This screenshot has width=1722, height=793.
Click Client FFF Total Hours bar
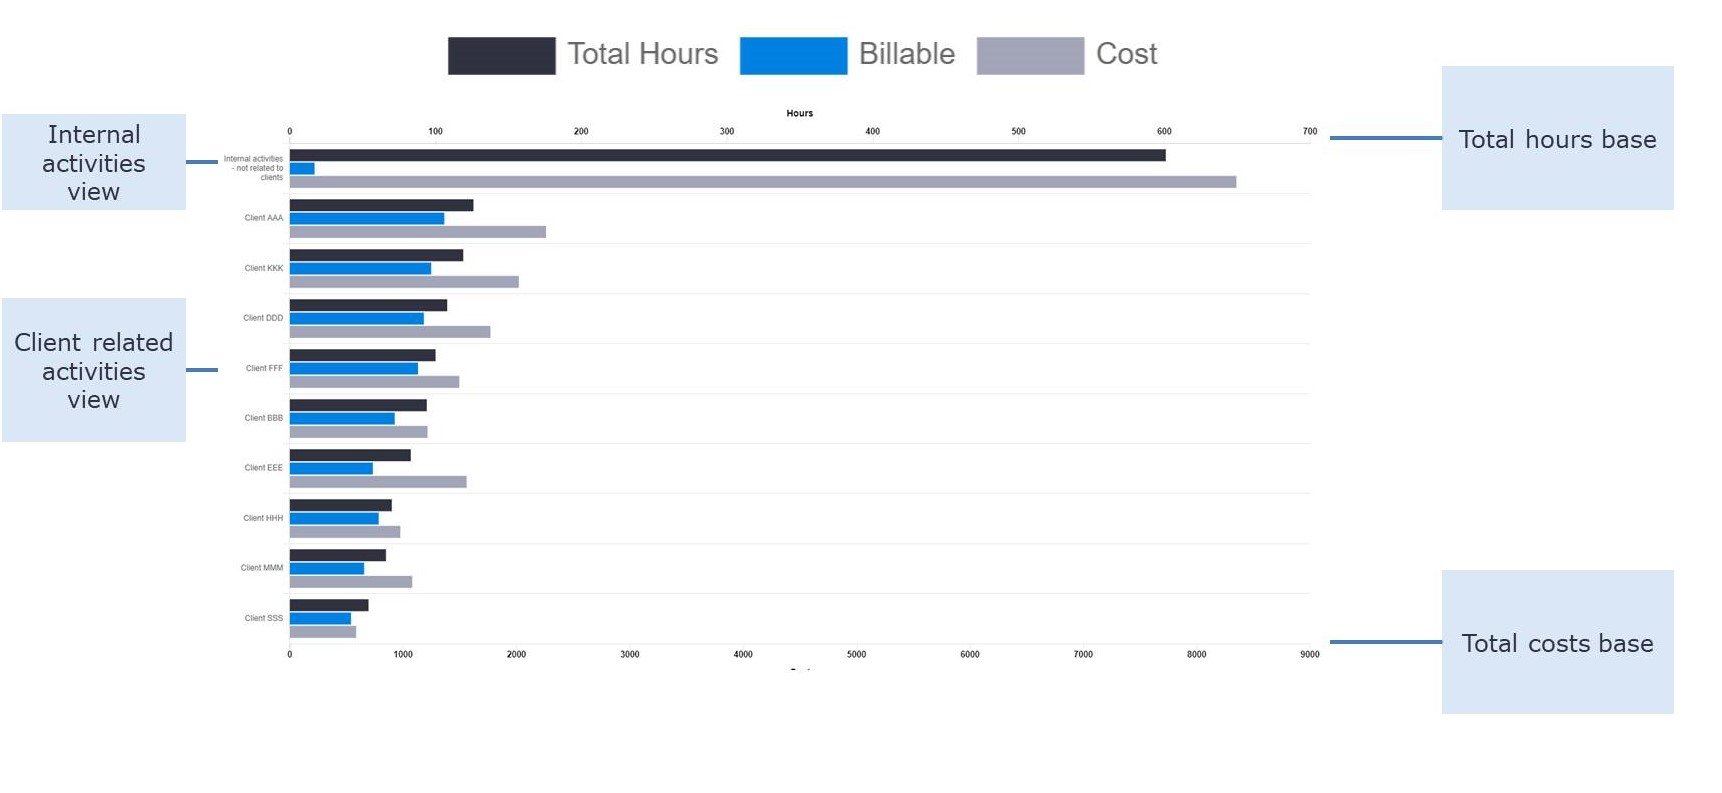362,355
